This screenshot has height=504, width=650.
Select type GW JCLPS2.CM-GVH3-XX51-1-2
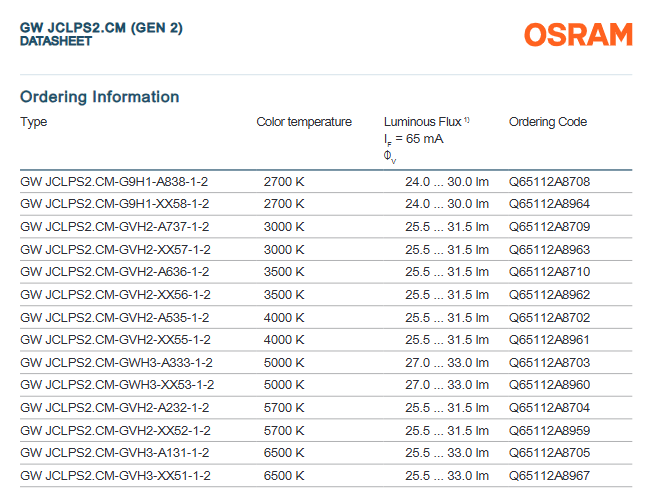115,476
